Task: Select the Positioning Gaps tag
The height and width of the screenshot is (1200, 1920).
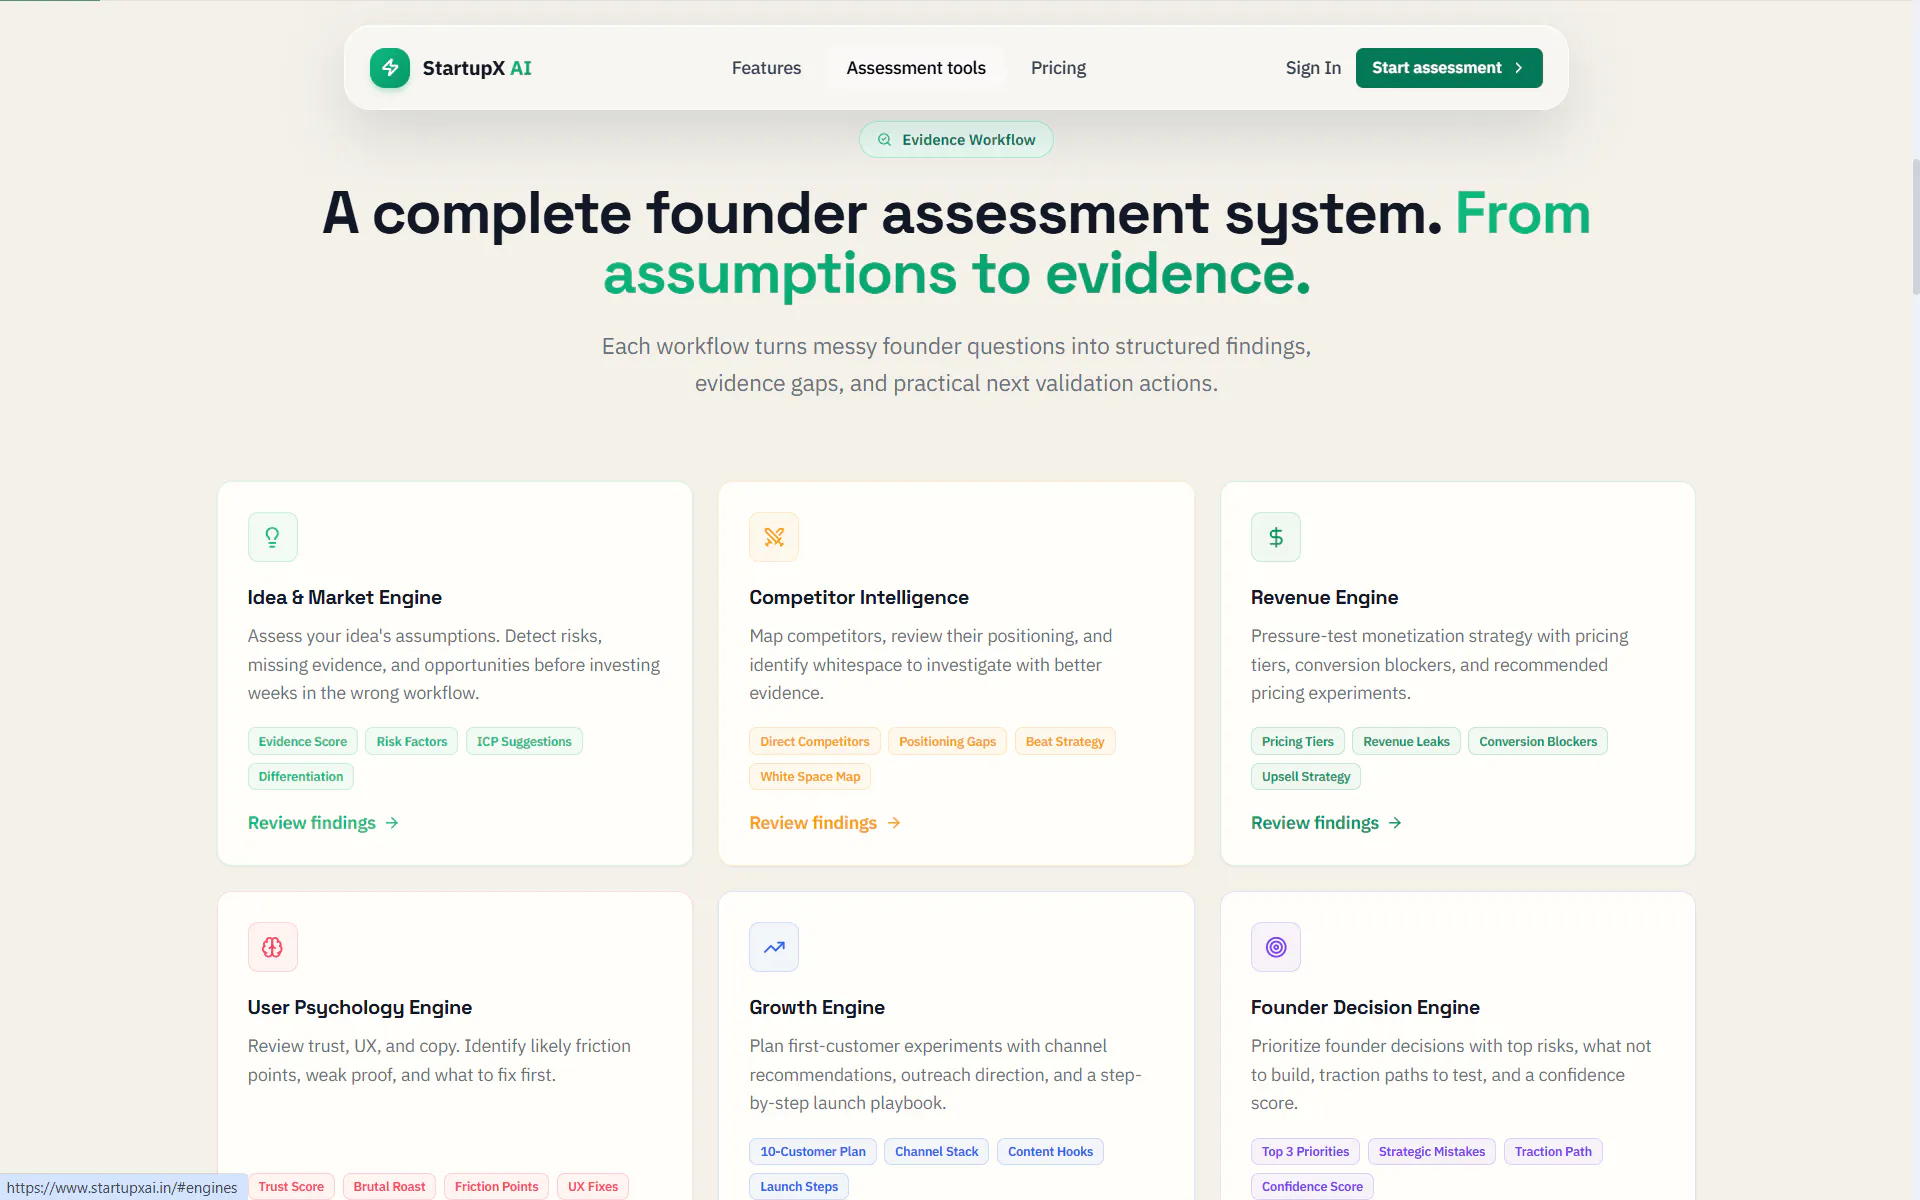Action: [x=948, y=741]
